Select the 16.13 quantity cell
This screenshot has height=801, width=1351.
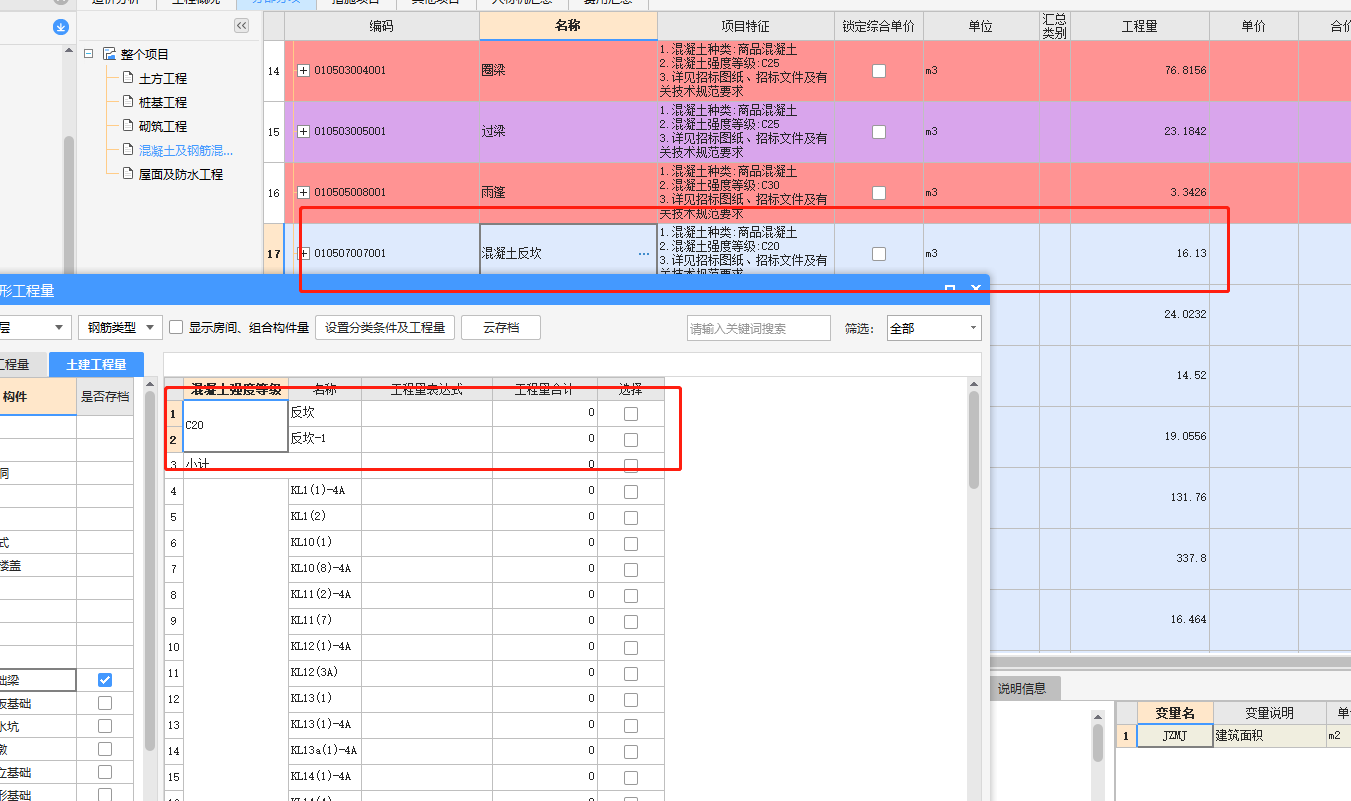tap(1140, 254)
